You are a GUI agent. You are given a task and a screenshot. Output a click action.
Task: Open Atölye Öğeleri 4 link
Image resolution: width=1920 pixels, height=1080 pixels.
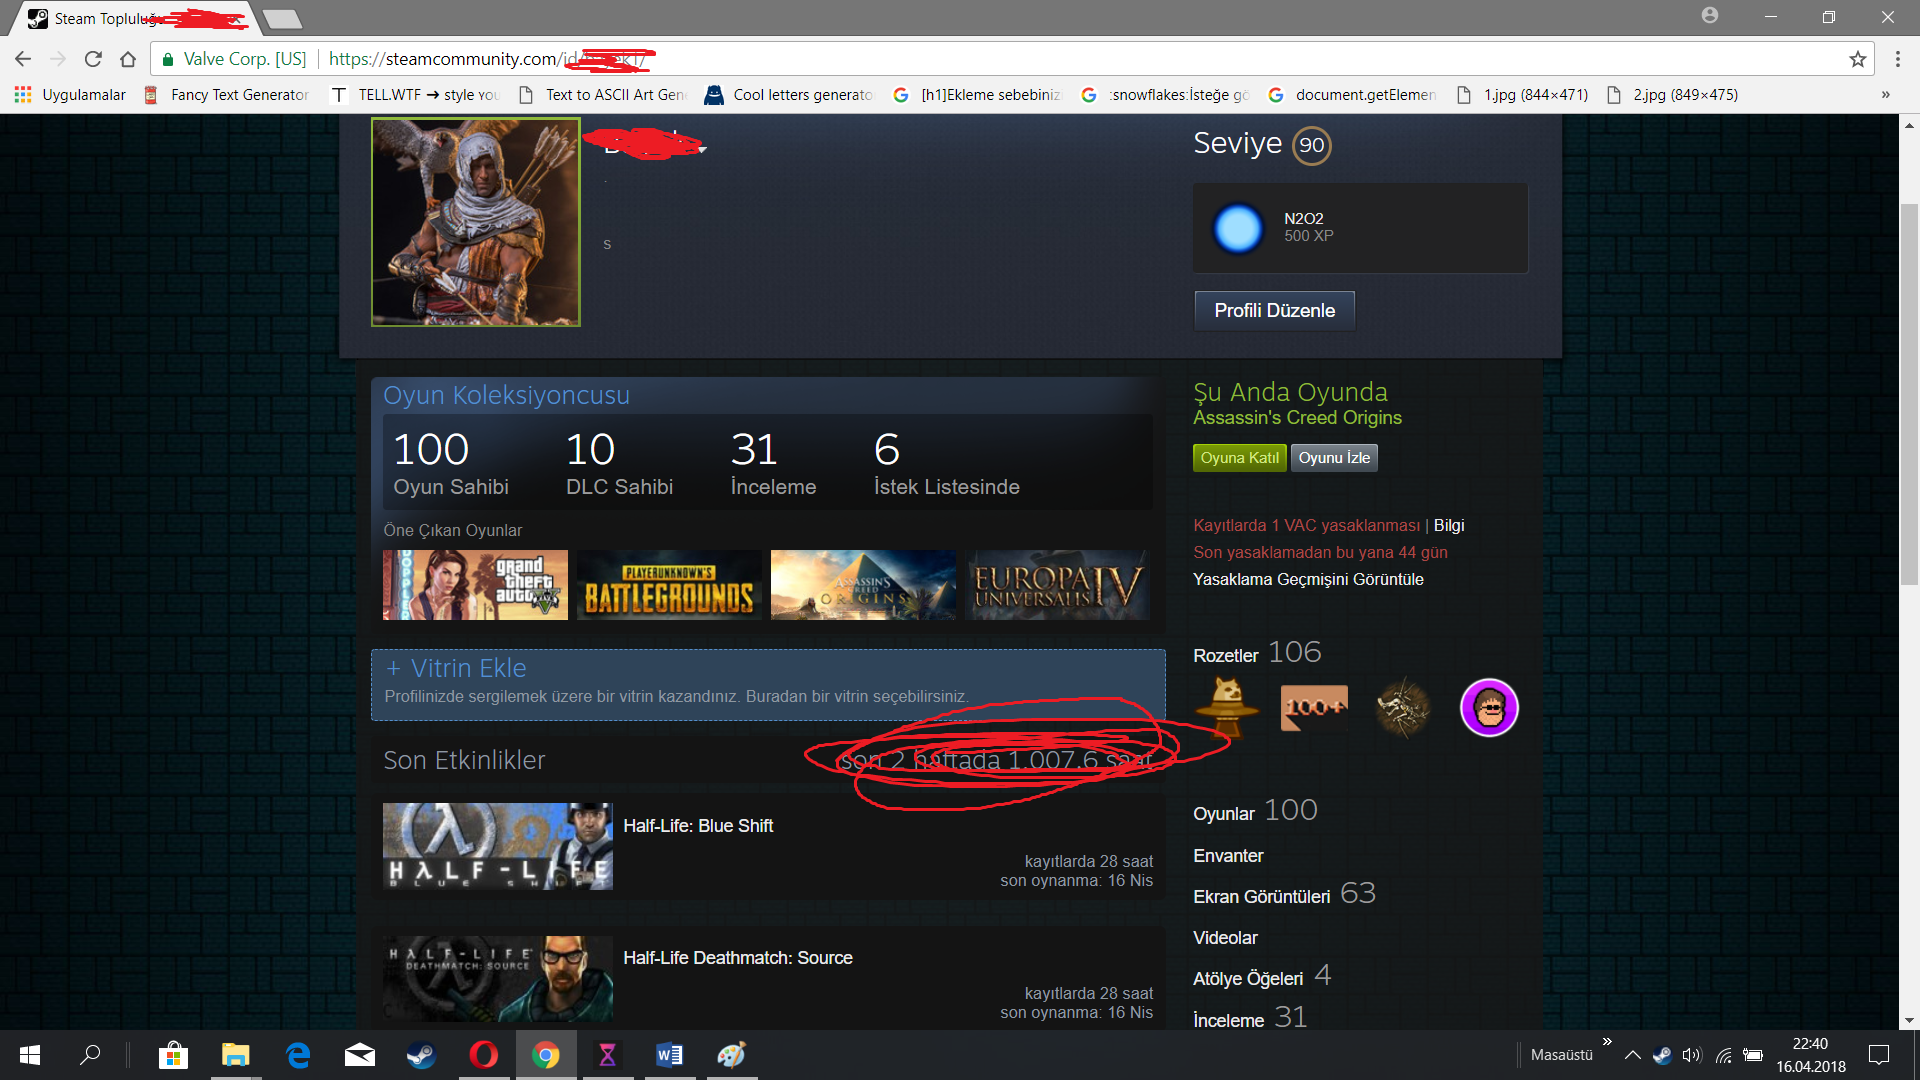[x=1262, y=976]
